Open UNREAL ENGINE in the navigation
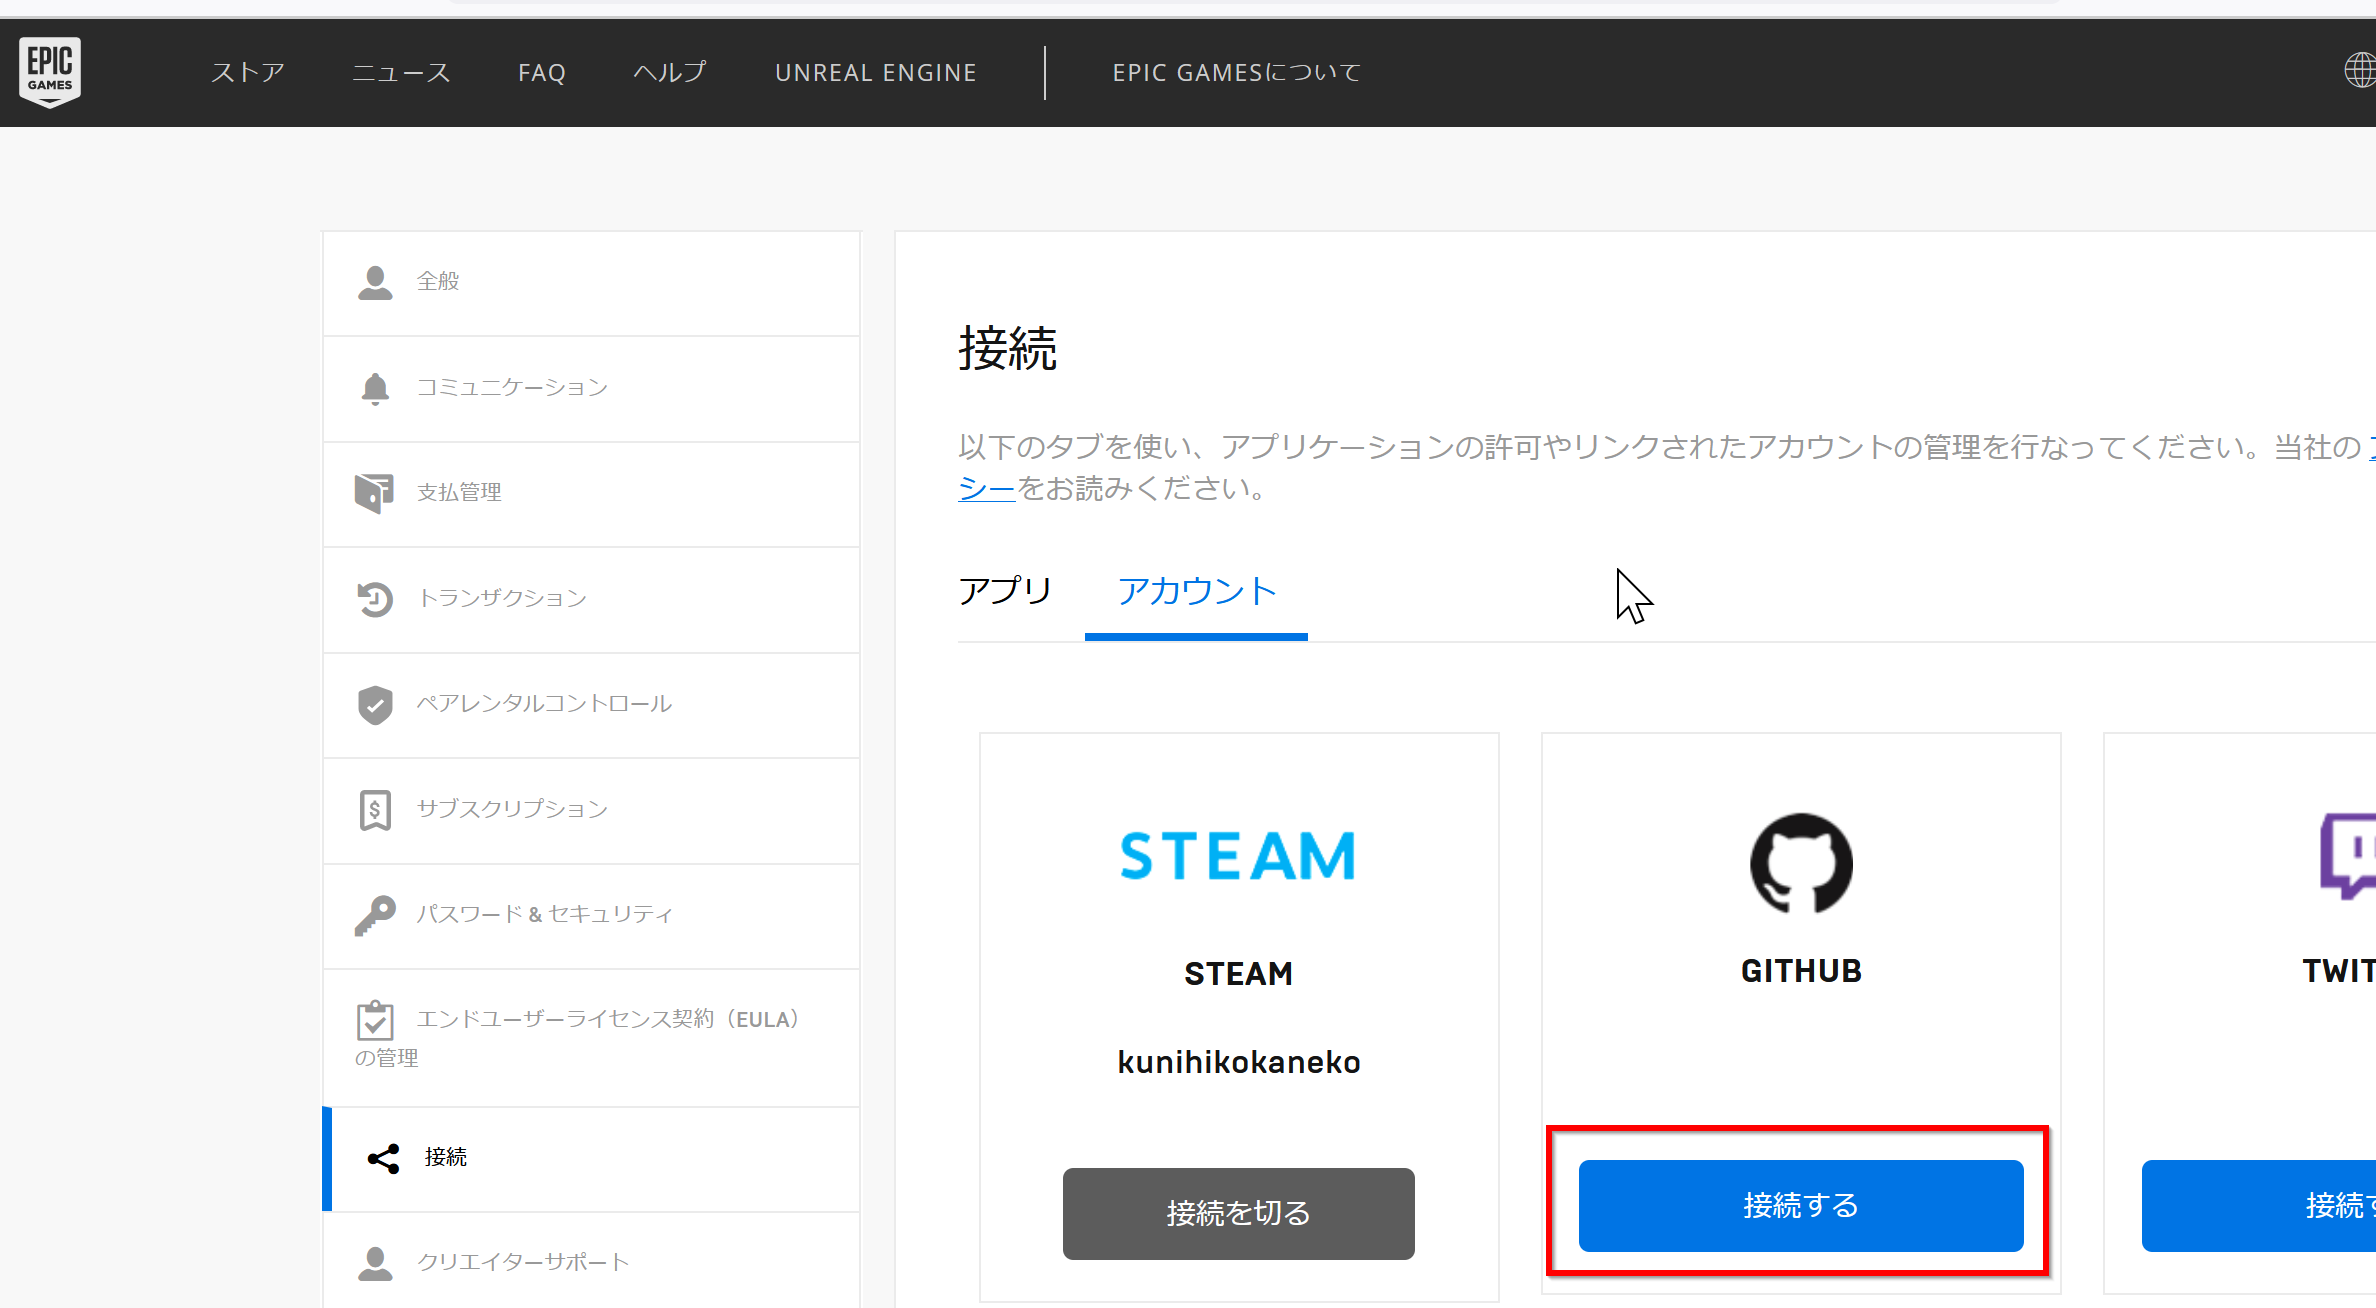The height and width of the screenshot is (1308, 2376). (x=875, y=73)
